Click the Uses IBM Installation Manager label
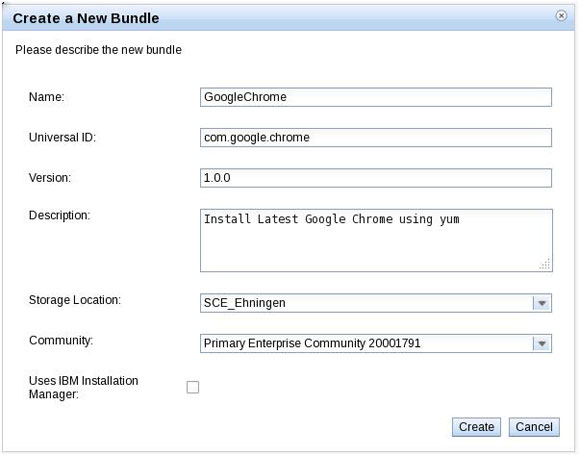580x456 pixels. pyautogui.click(x=84, y=387)
